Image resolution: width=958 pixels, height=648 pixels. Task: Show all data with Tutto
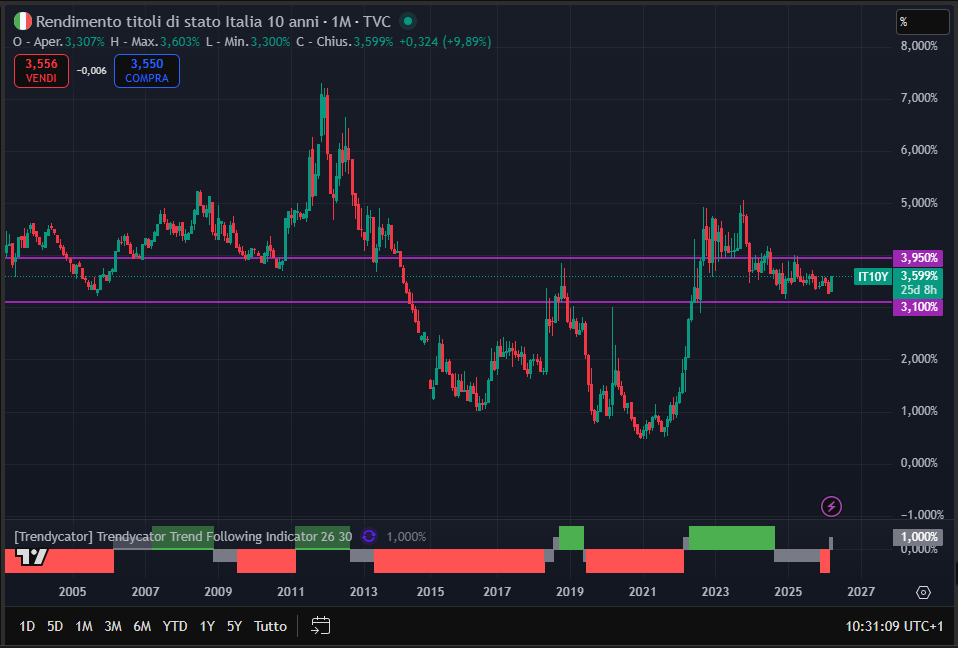click(270, 626)
